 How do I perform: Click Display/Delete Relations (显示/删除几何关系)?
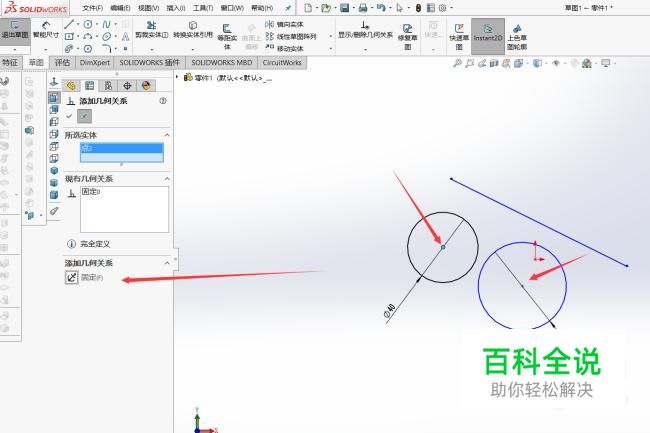pos(365,30)
